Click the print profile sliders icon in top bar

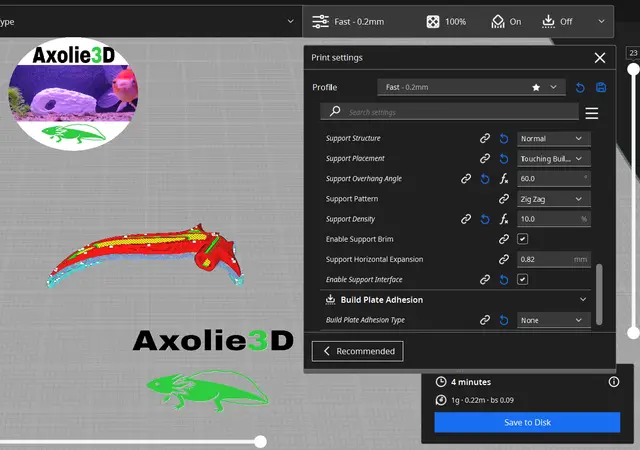click(x=320, y=21)
